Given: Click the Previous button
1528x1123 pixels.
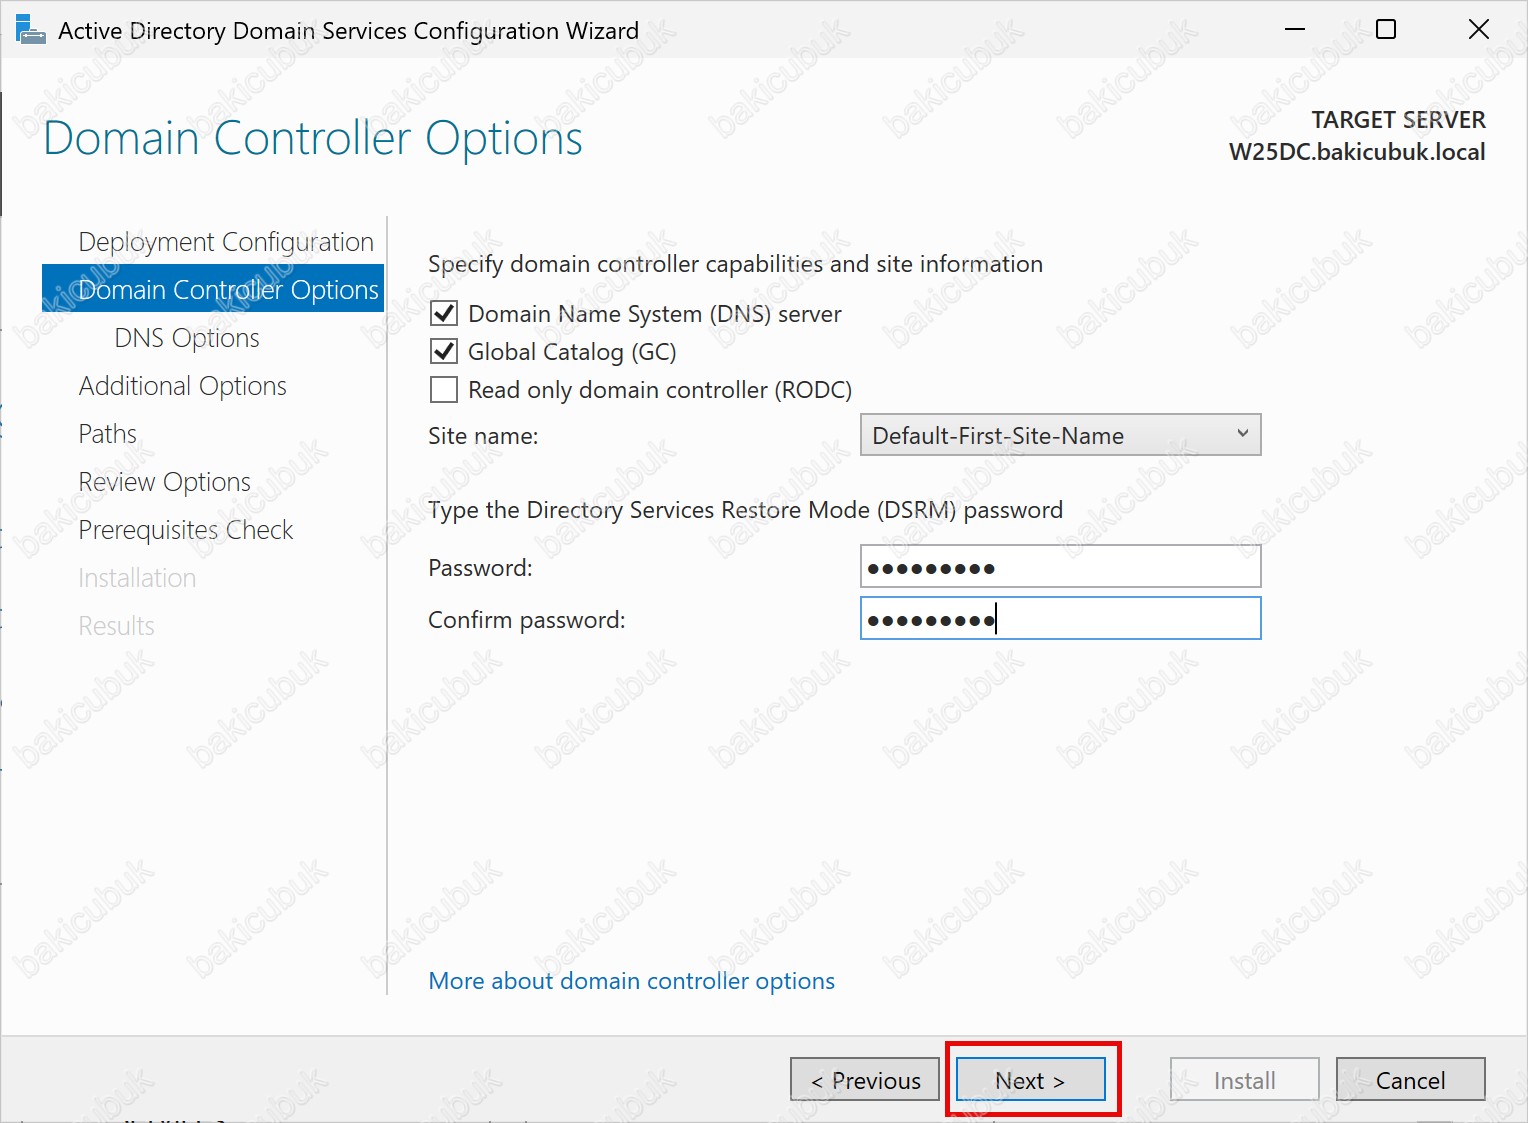Looking at the screenshot, I should [865, 1080].
